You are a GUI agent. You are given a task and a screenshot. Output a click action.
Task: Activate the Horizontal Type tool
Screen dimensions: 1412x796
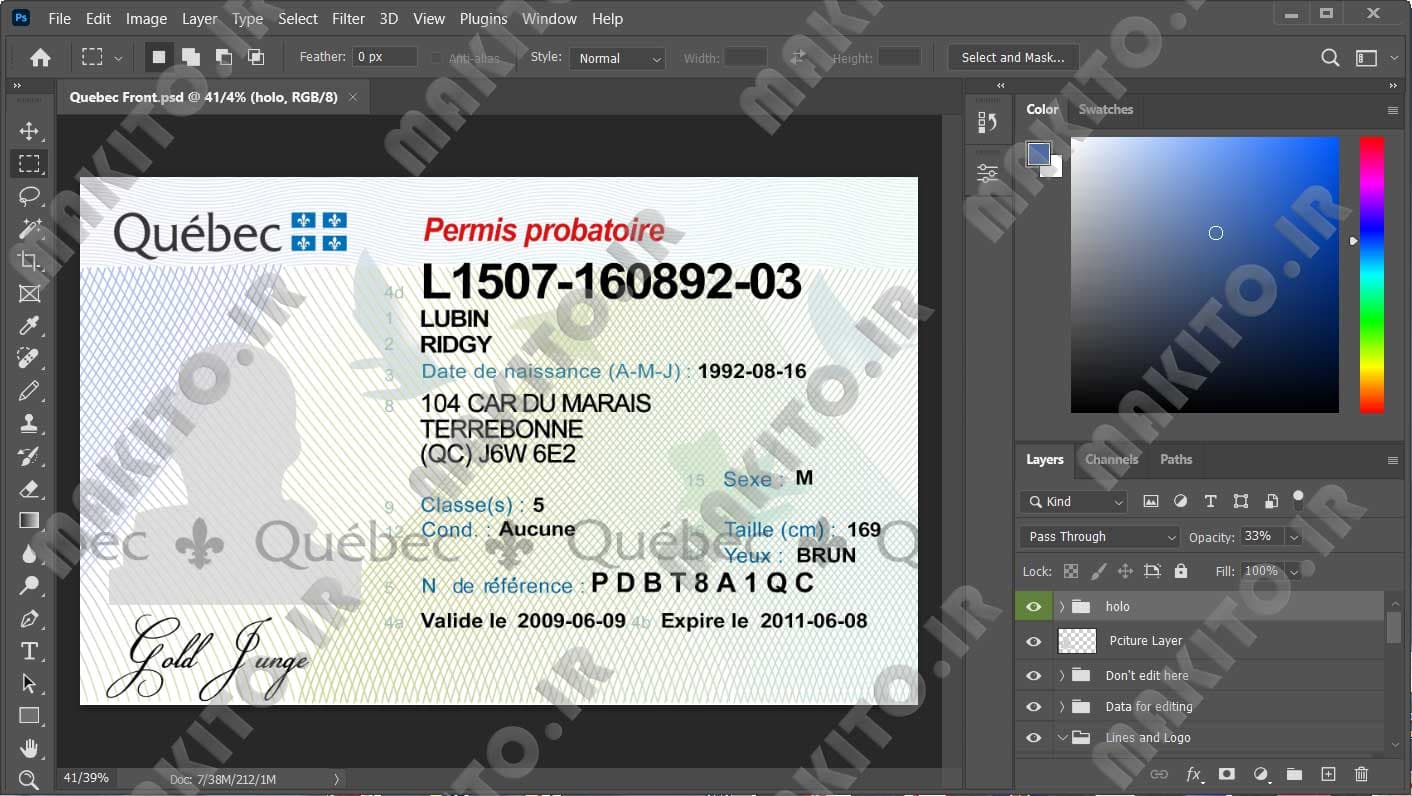(x=29, y=651)
